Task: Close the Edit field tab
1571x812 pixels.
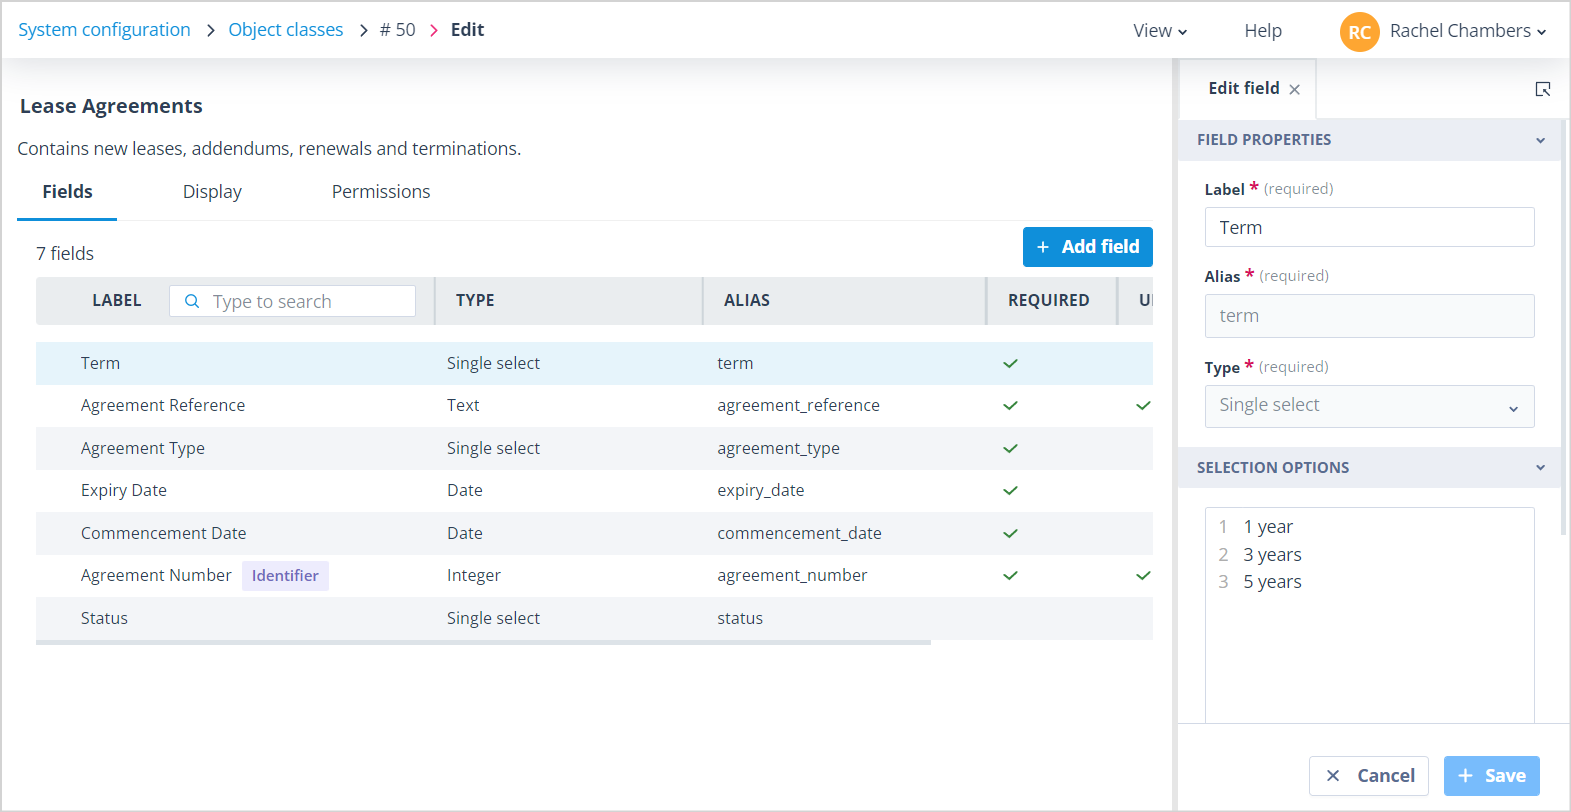Action: [x=1295, y=89]
